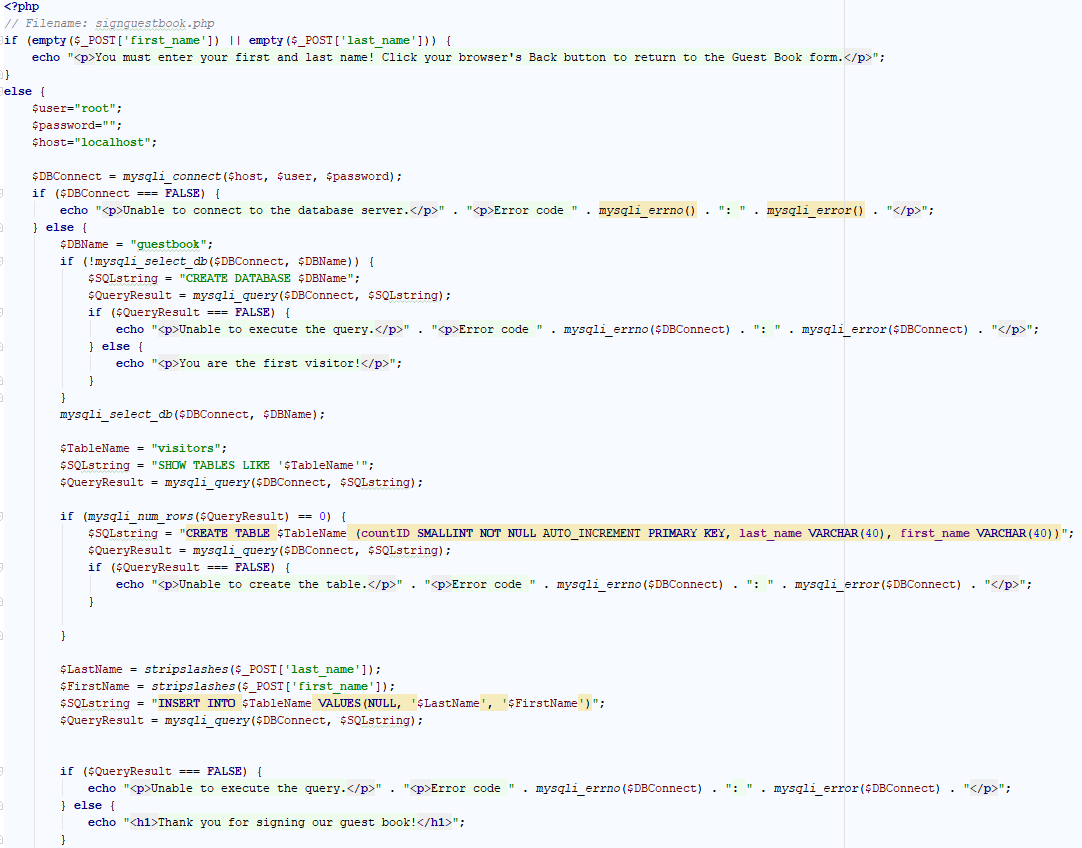This screenshot has width=1082, height=848.
Task: Click the 'Filename: signguestbook.php' comment
Action: [x=119, y=23]
